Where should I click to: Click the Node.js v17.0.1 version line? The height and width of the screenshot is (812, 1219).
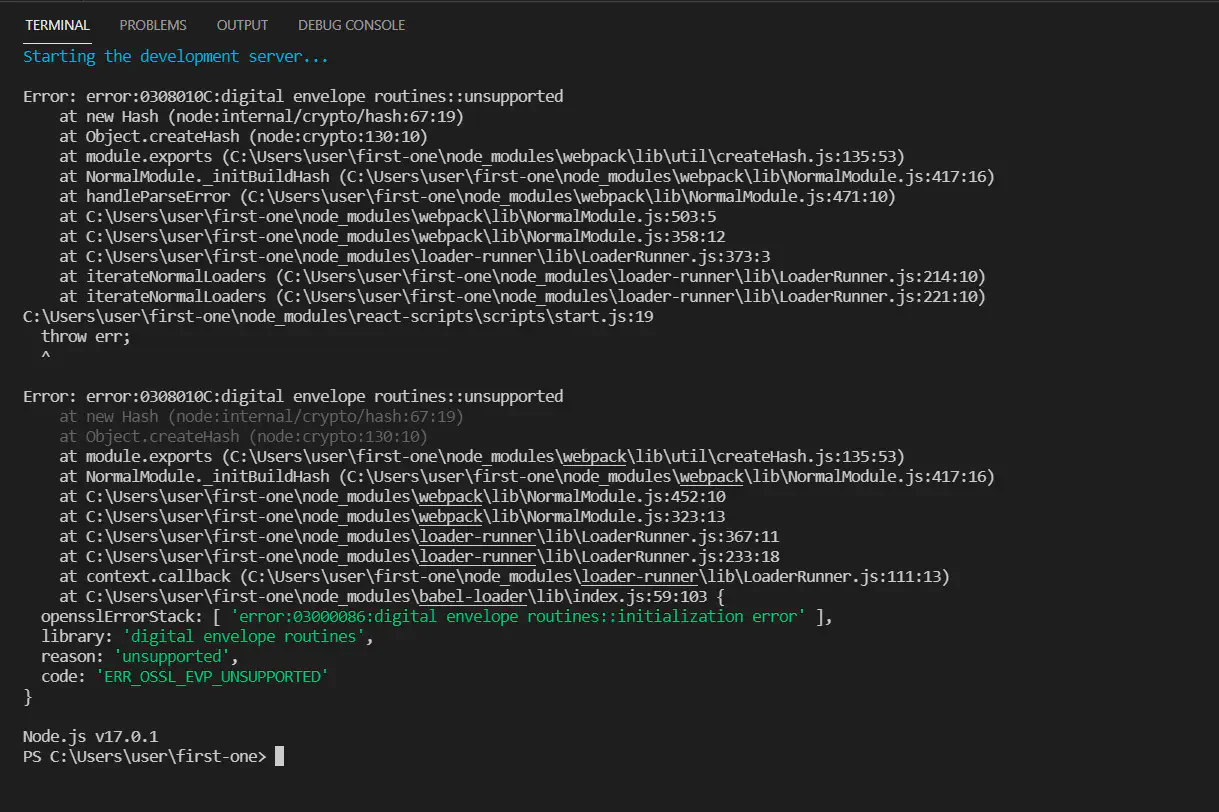coord(90,737)
